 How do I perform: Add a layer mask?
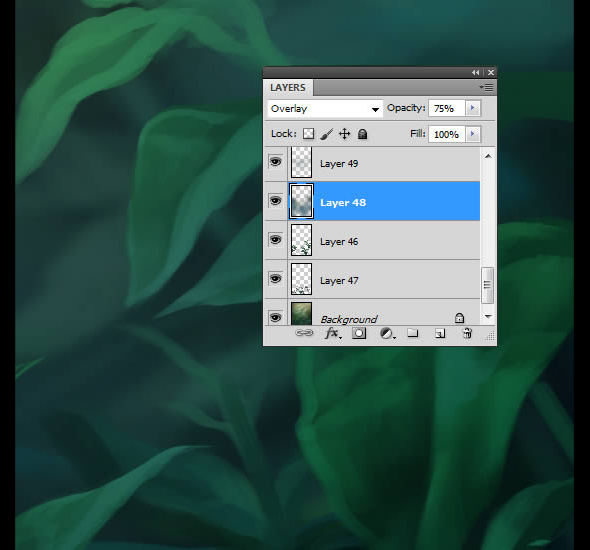coord(359,333)
